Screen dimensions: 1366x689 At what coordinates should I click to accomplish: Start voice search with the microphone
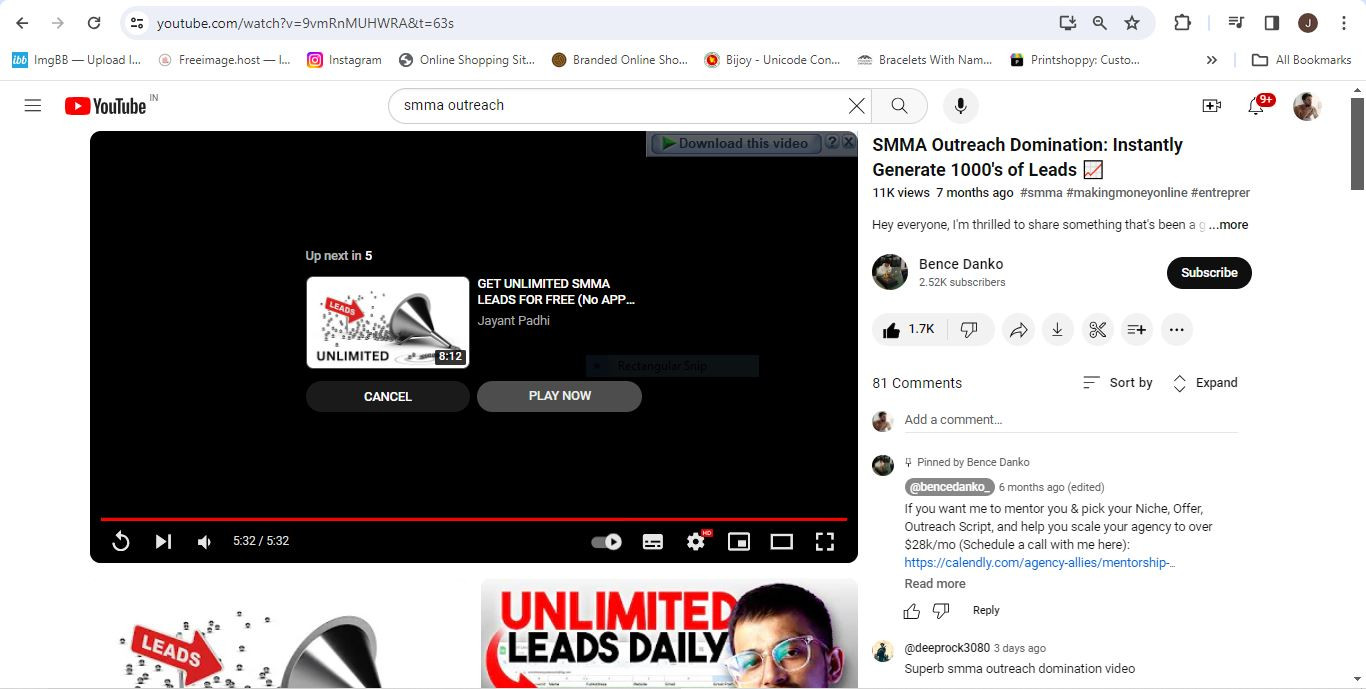960,105
